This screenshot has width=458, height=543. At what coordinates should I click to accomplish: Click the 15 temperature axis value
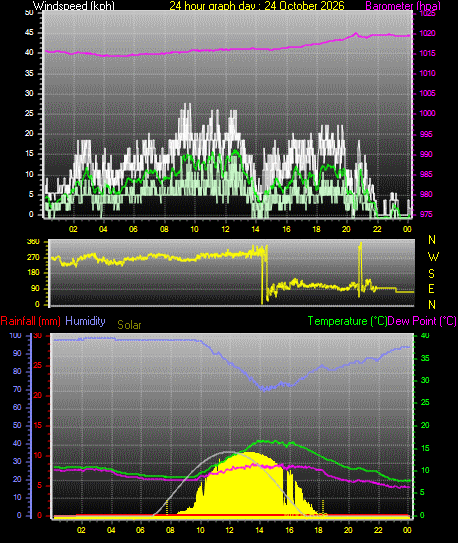425,448
